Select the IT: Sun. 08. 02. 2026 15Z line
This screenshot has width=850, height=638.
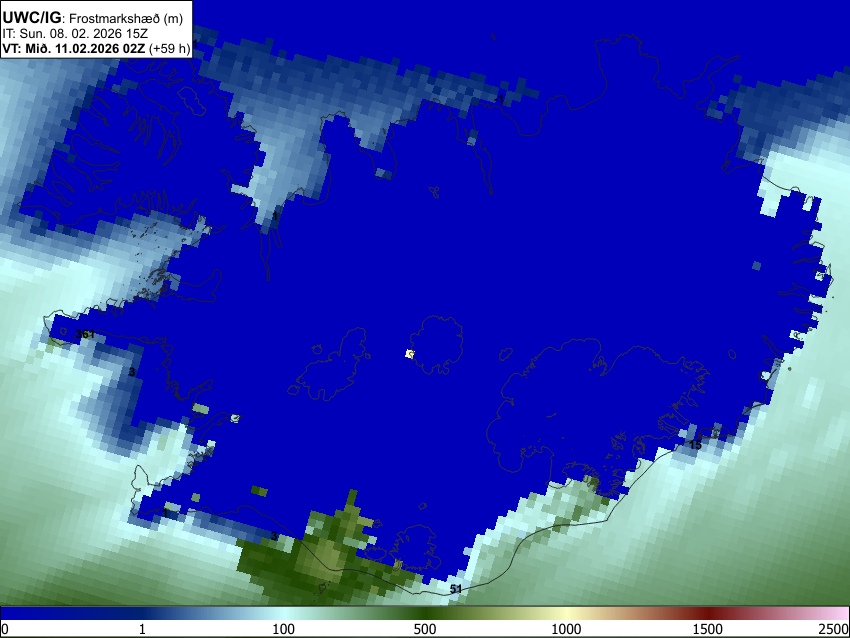[75, 34]
